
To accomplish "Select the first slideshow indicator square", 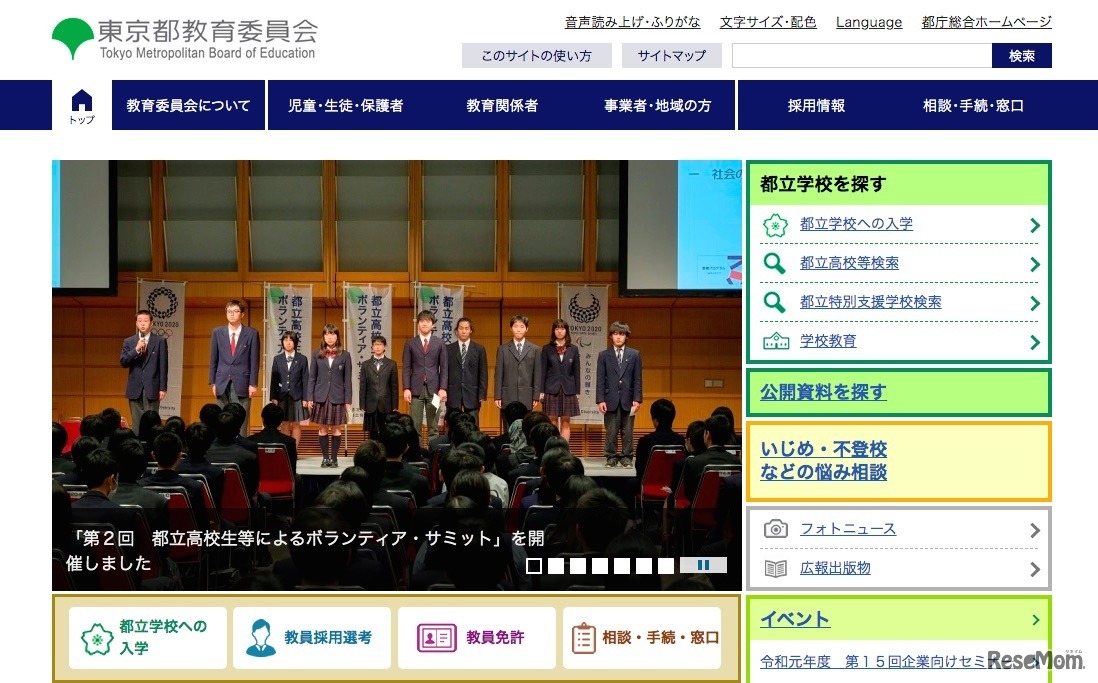I will click(x=536, y=564).
